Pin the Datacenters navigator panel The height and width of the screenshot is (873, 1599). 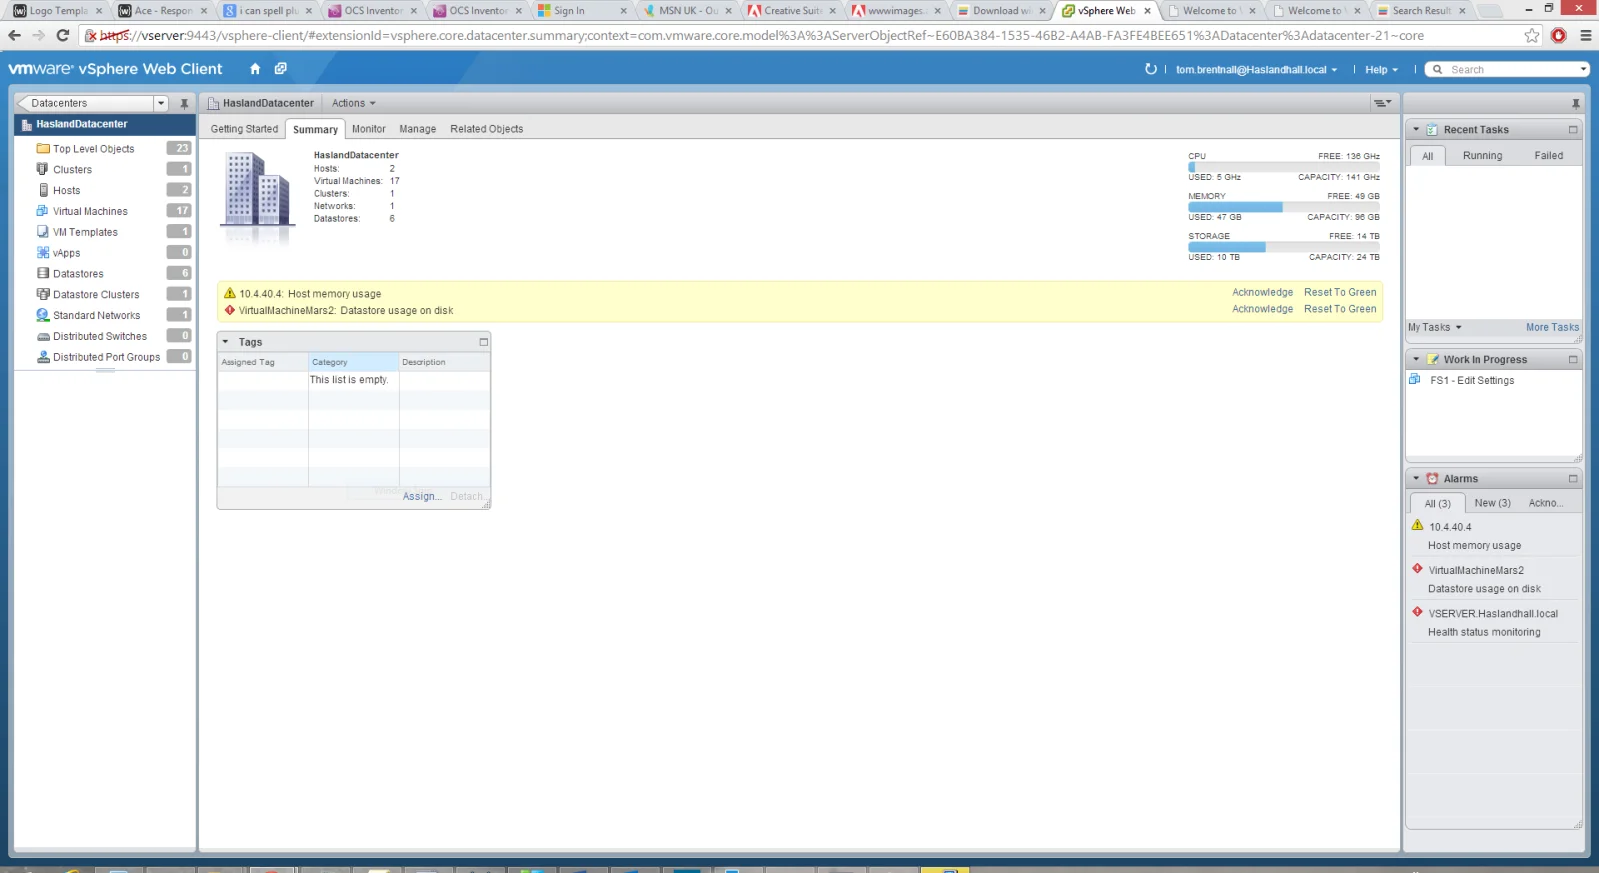(184, 103)
